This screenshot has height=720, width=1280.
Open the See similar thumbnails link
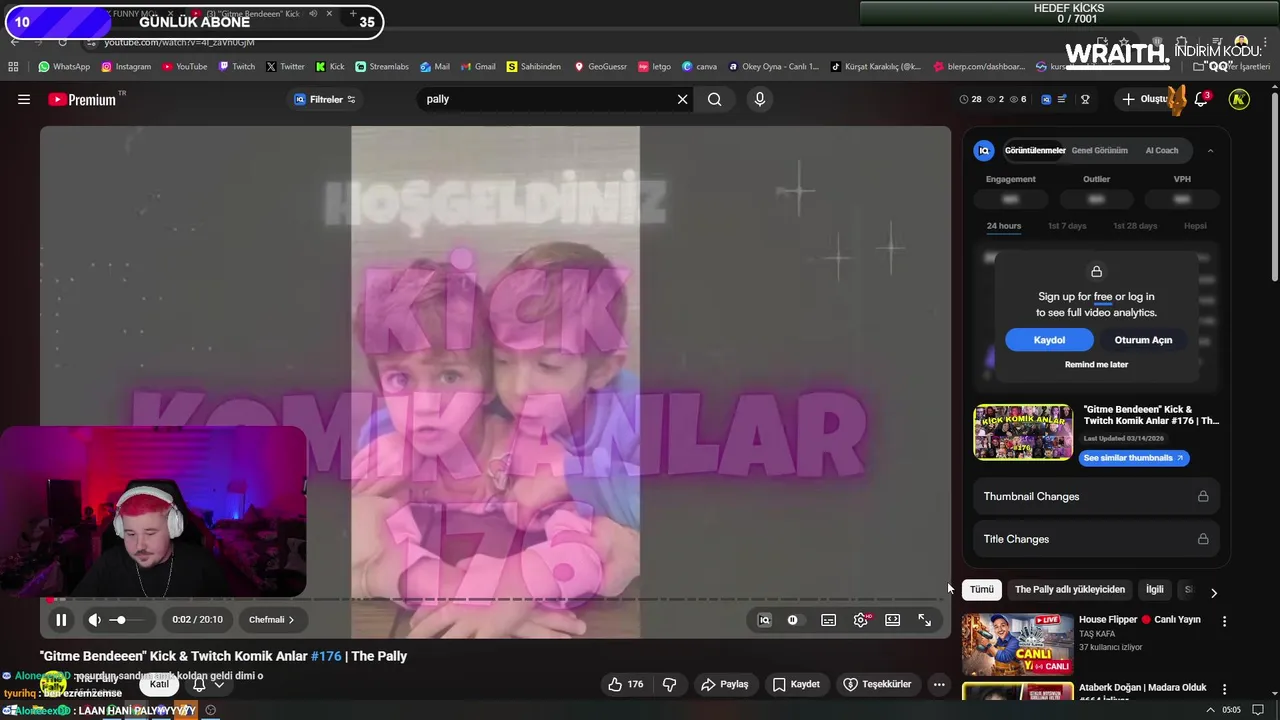coord(1134,458)
